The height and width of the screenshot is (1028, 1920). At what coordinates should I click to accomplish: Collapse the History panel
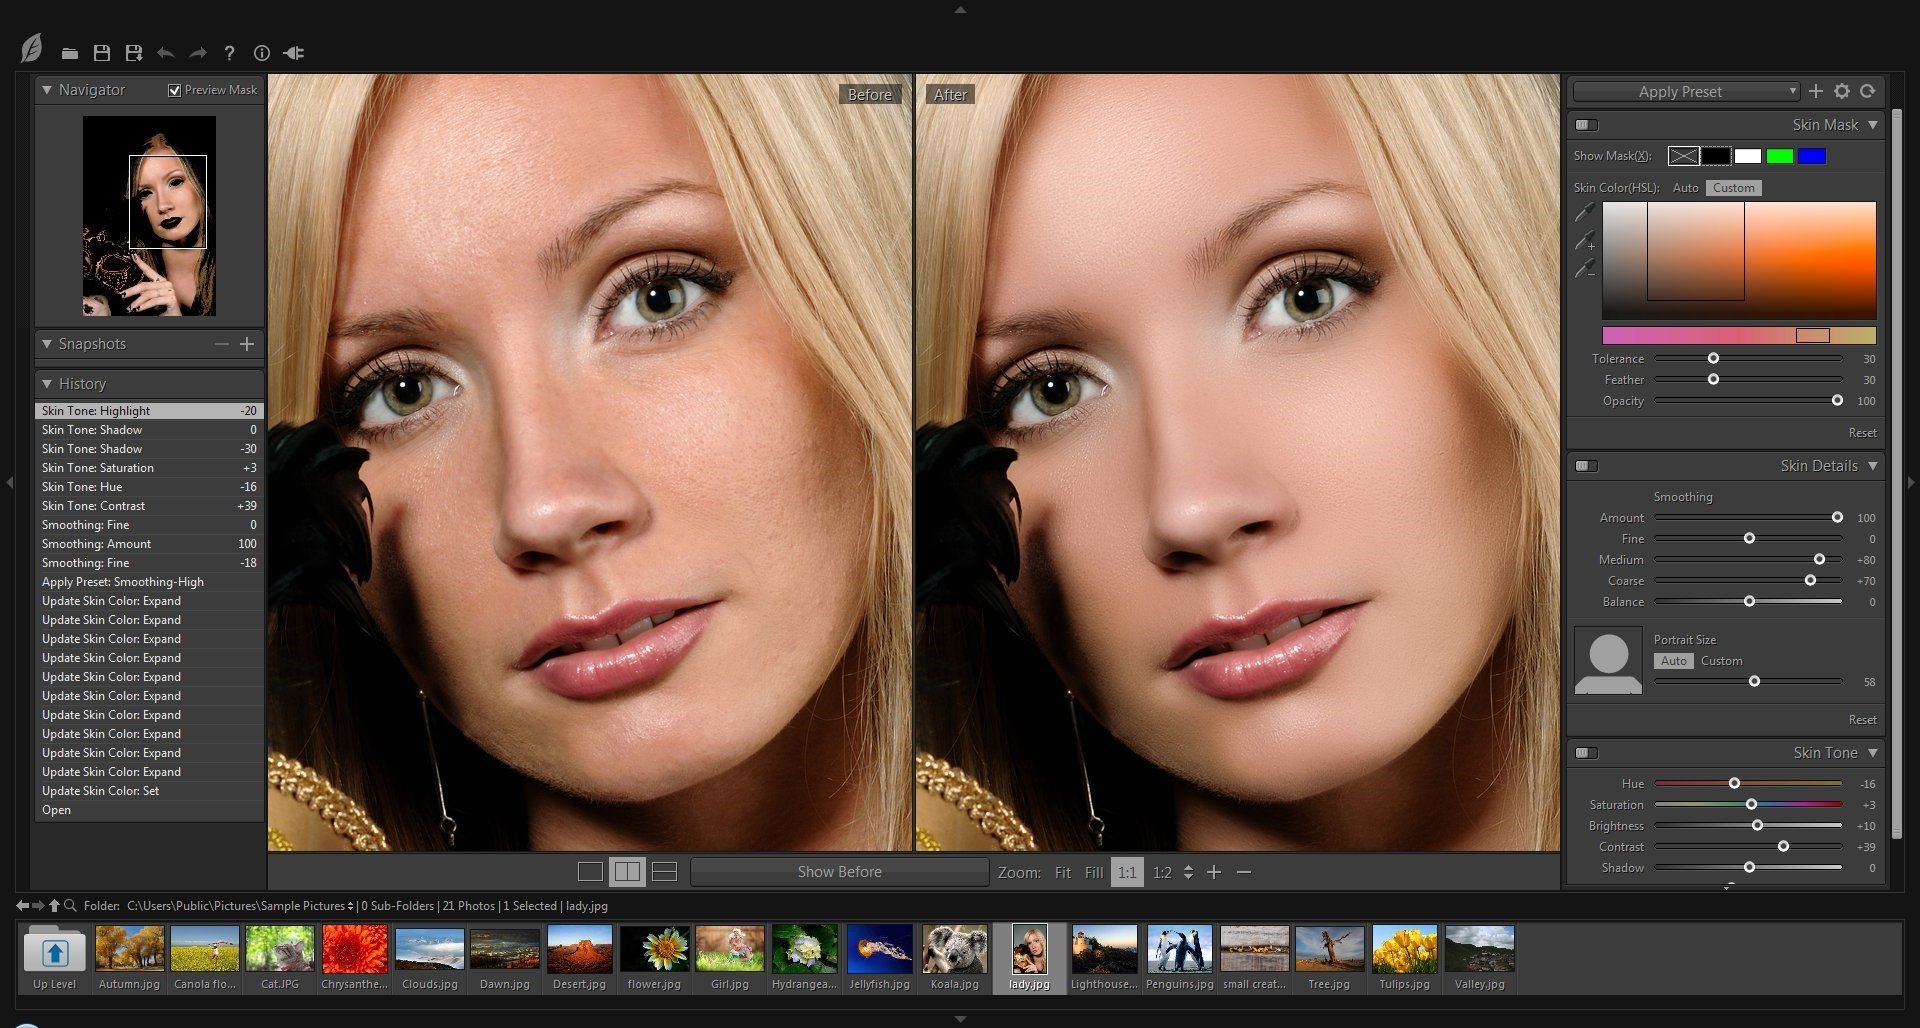47,383
